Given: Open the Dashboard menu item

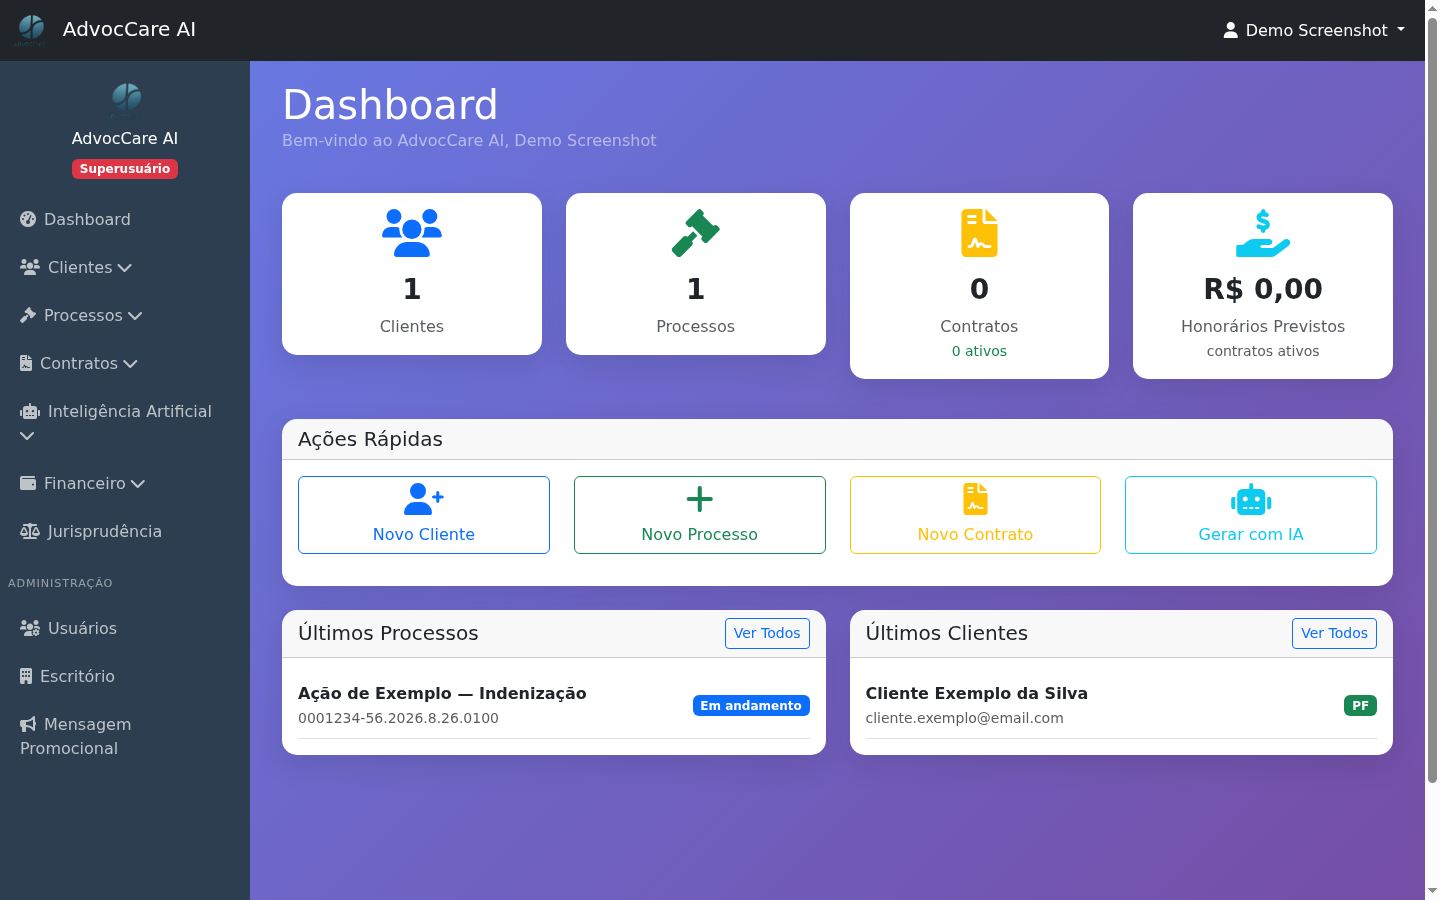Looking at the screenshot, I should [x=125, y=219].
